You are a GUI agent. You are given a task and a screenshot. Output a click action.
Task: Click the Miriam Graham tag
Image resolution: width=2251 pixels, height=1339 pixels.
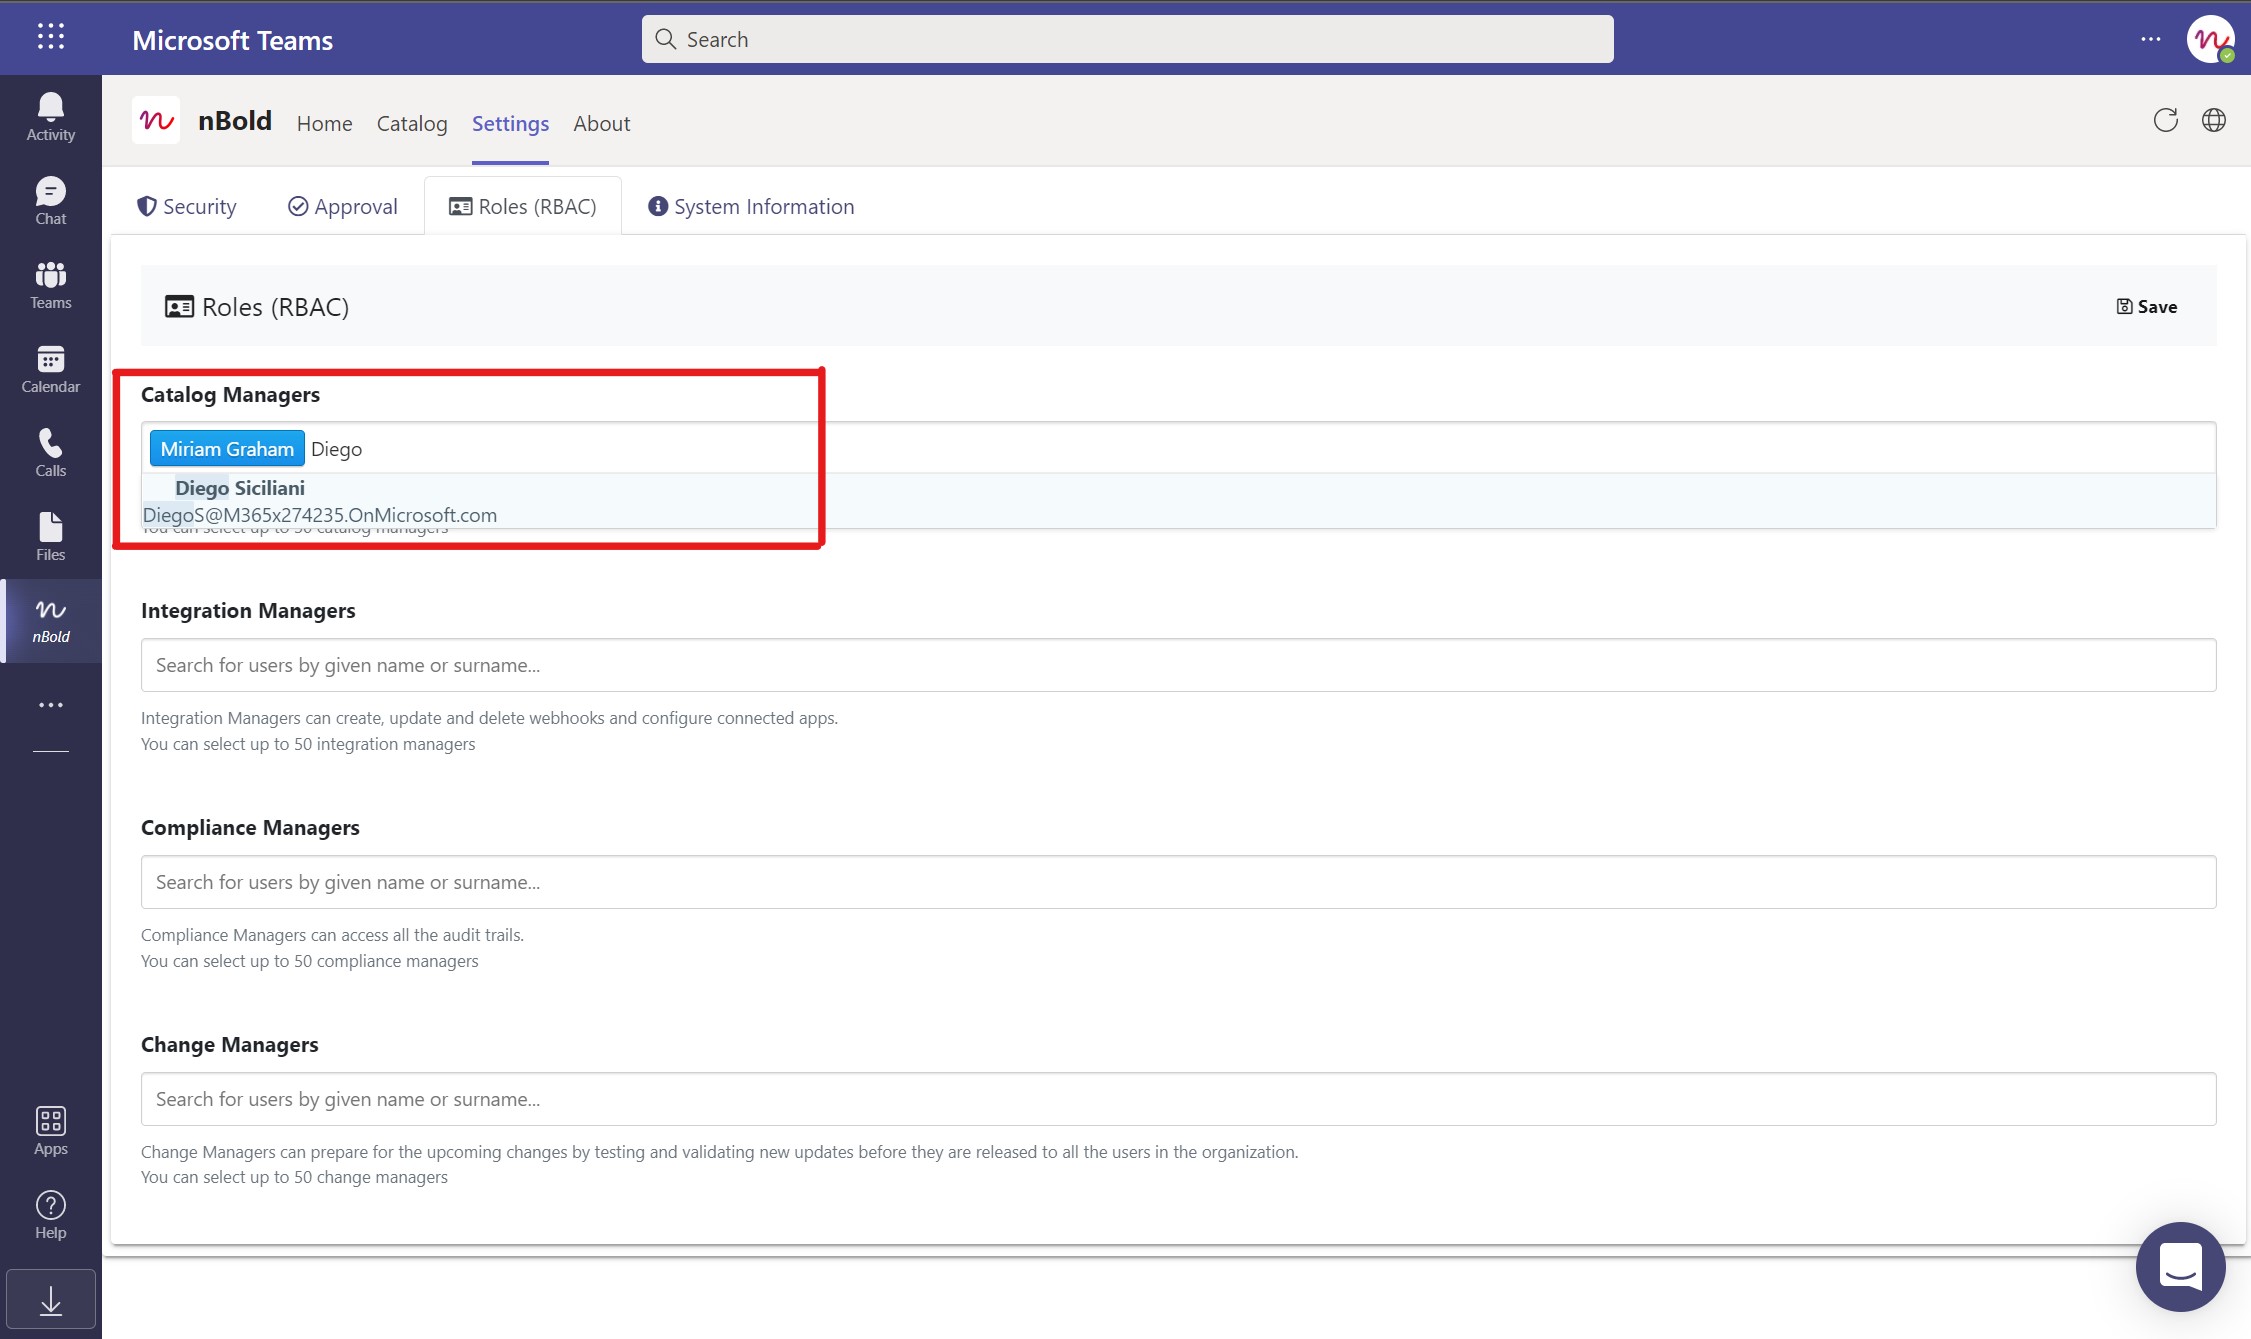[x=227, y=449]
